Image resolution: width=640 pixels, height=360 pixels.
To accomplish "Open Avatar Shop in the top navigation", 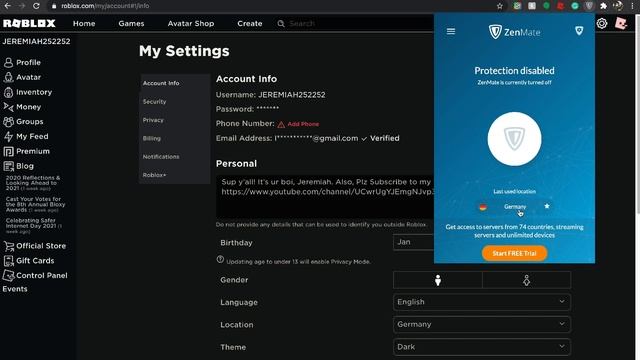I will (191, 24).
